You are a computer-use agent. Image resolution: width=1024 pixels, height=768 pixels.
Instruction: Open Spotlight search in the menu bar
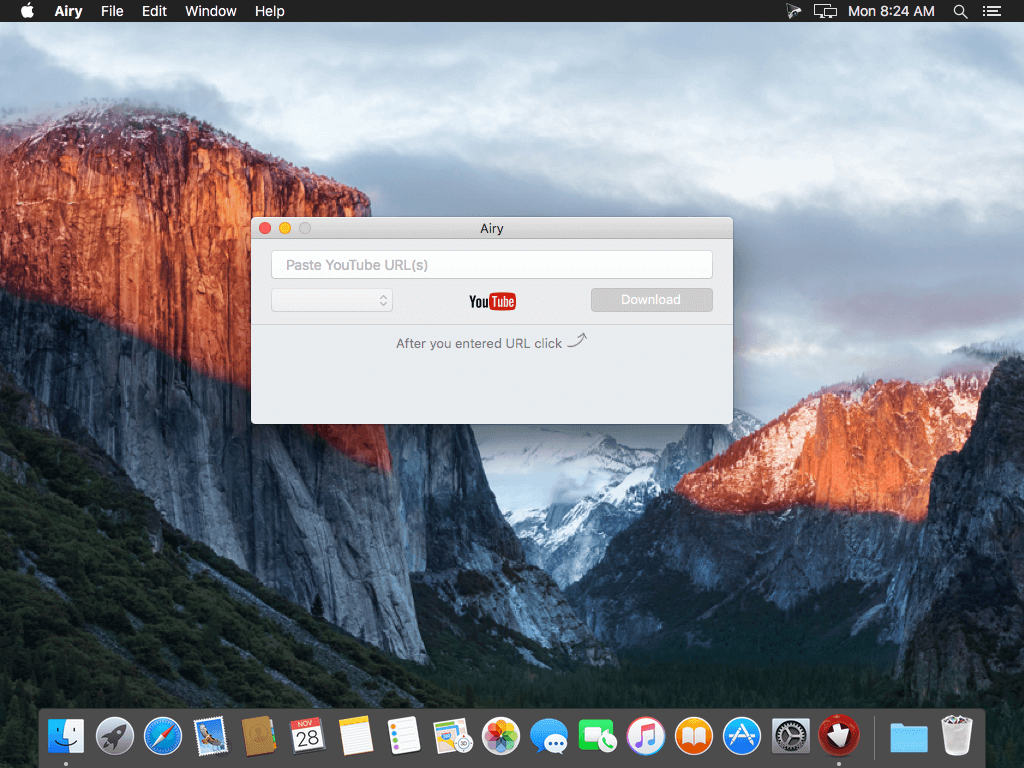[x=960, y=11]
